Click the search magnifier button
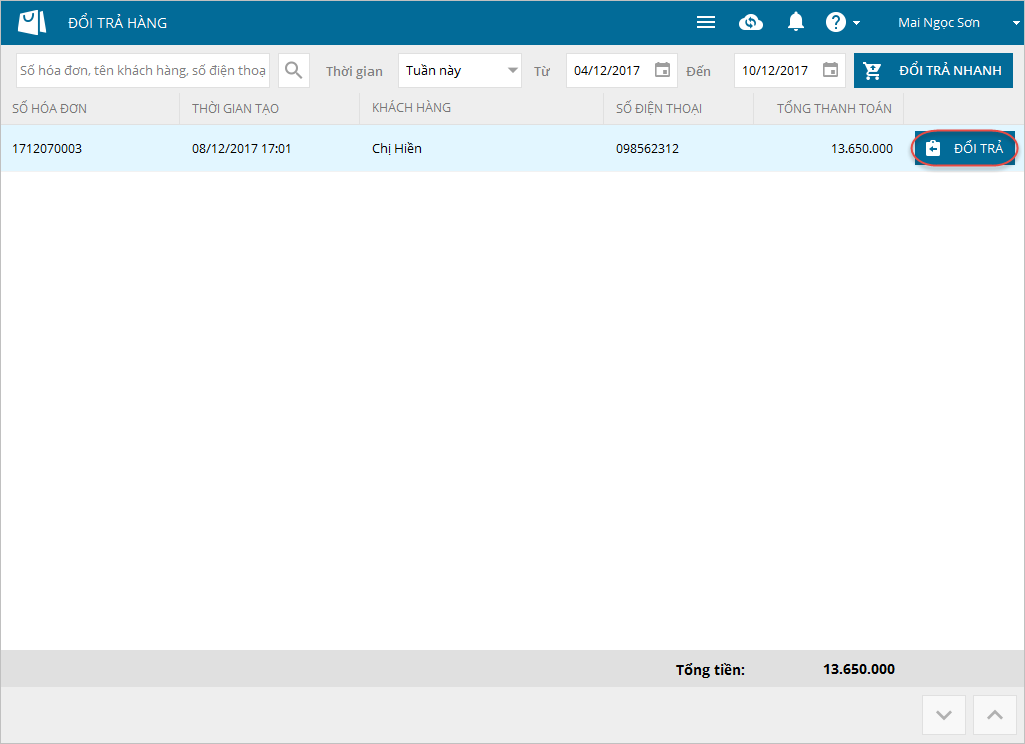Viewport: 1025px width, 744px height. [294, 71]
